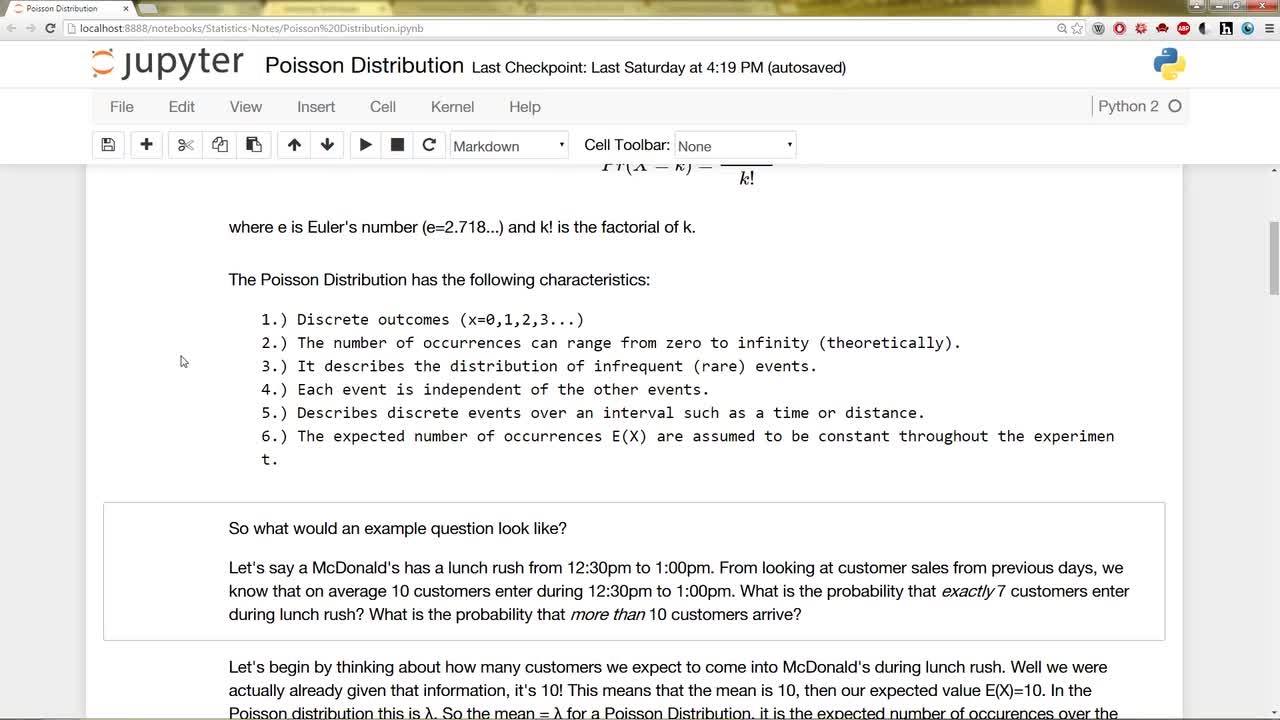This screenshot has width=1280, height=720.
Task: Move selected cell down arrow
Action: (327, 145)
